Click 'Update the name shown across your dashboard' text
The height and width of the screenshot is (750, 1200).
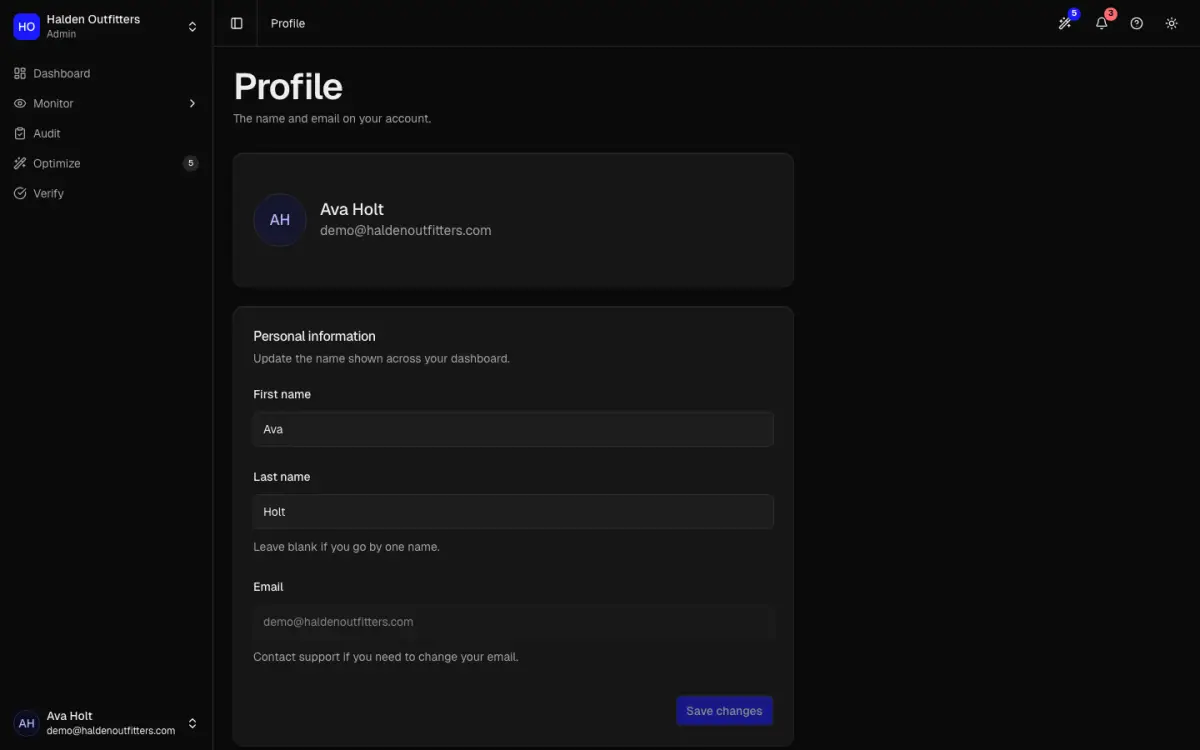(381, 358)
